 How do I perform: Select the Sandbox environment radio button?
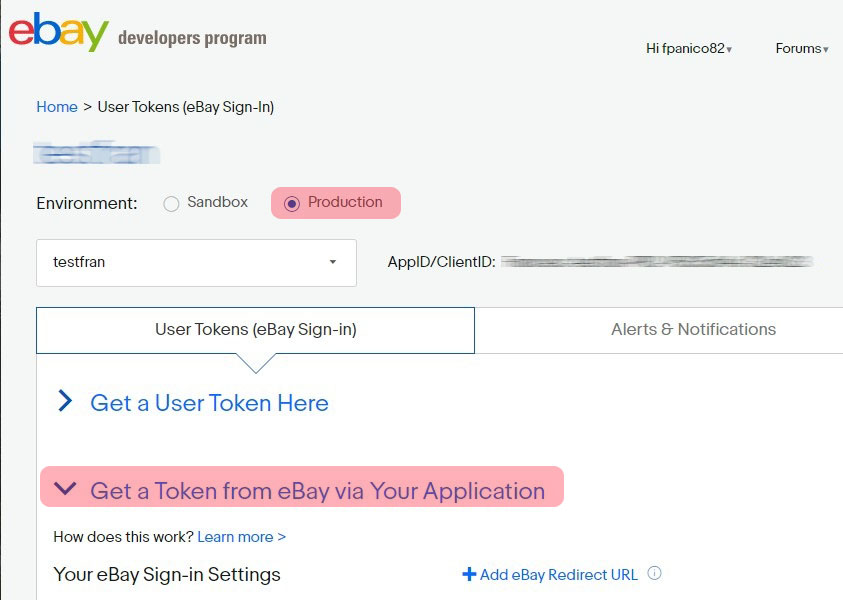(x=171, y=203)
